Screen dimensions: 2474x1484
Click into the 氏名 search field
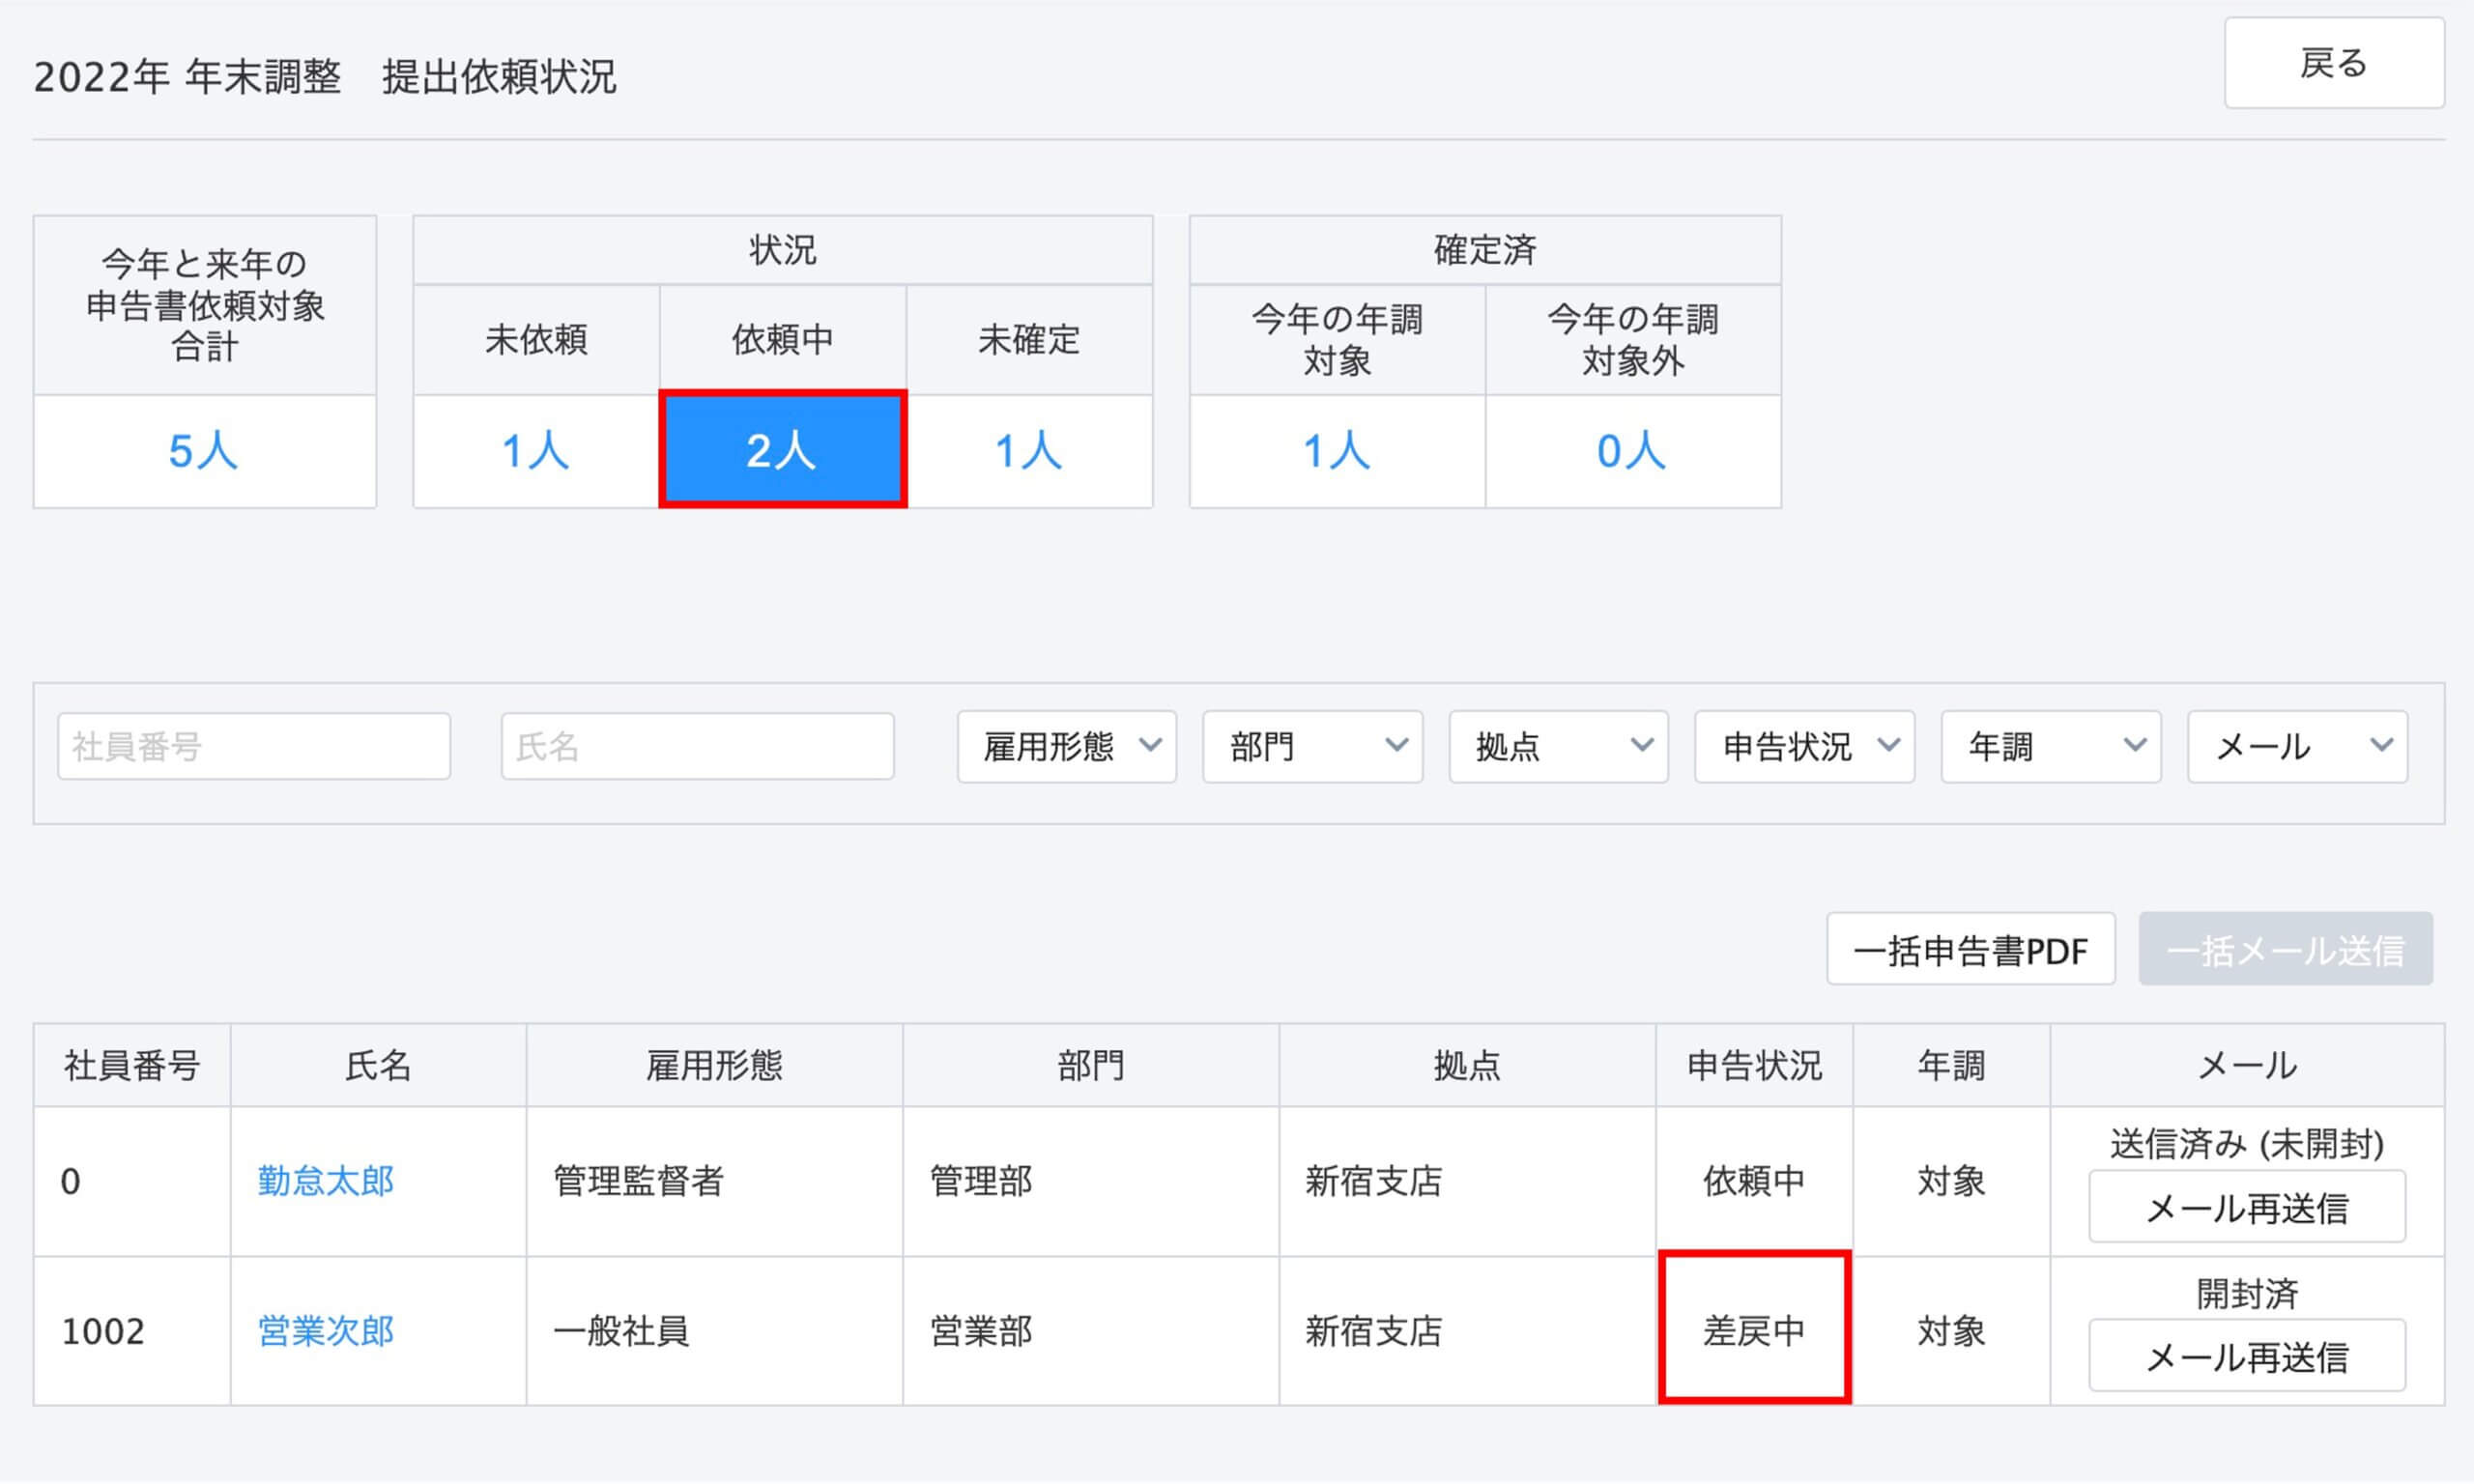697,746
